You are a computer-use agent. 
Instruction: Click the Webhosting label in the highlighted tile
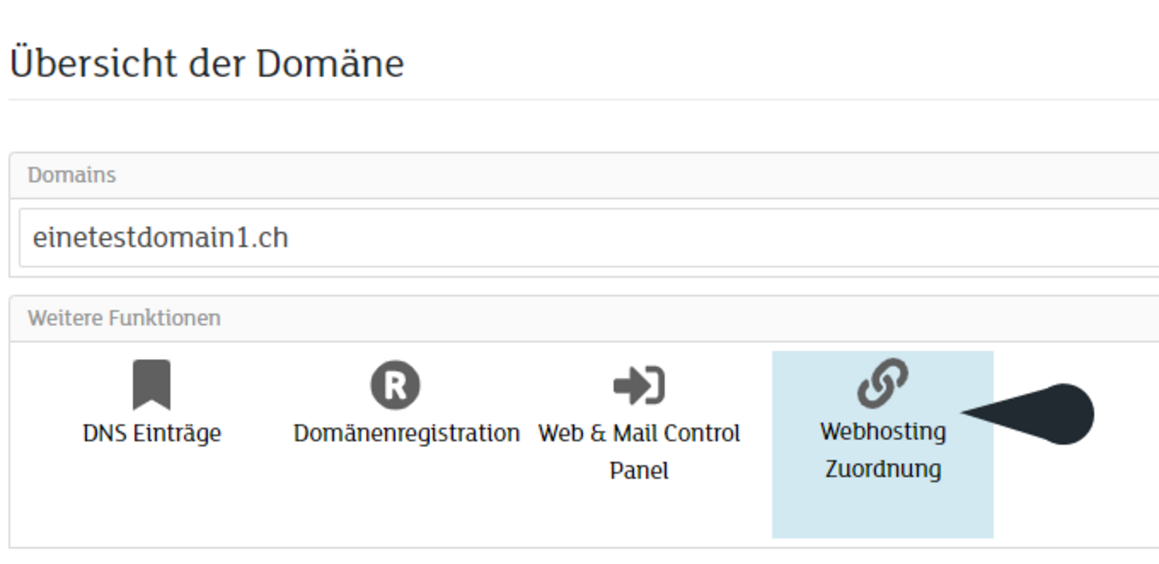[883, 431]
